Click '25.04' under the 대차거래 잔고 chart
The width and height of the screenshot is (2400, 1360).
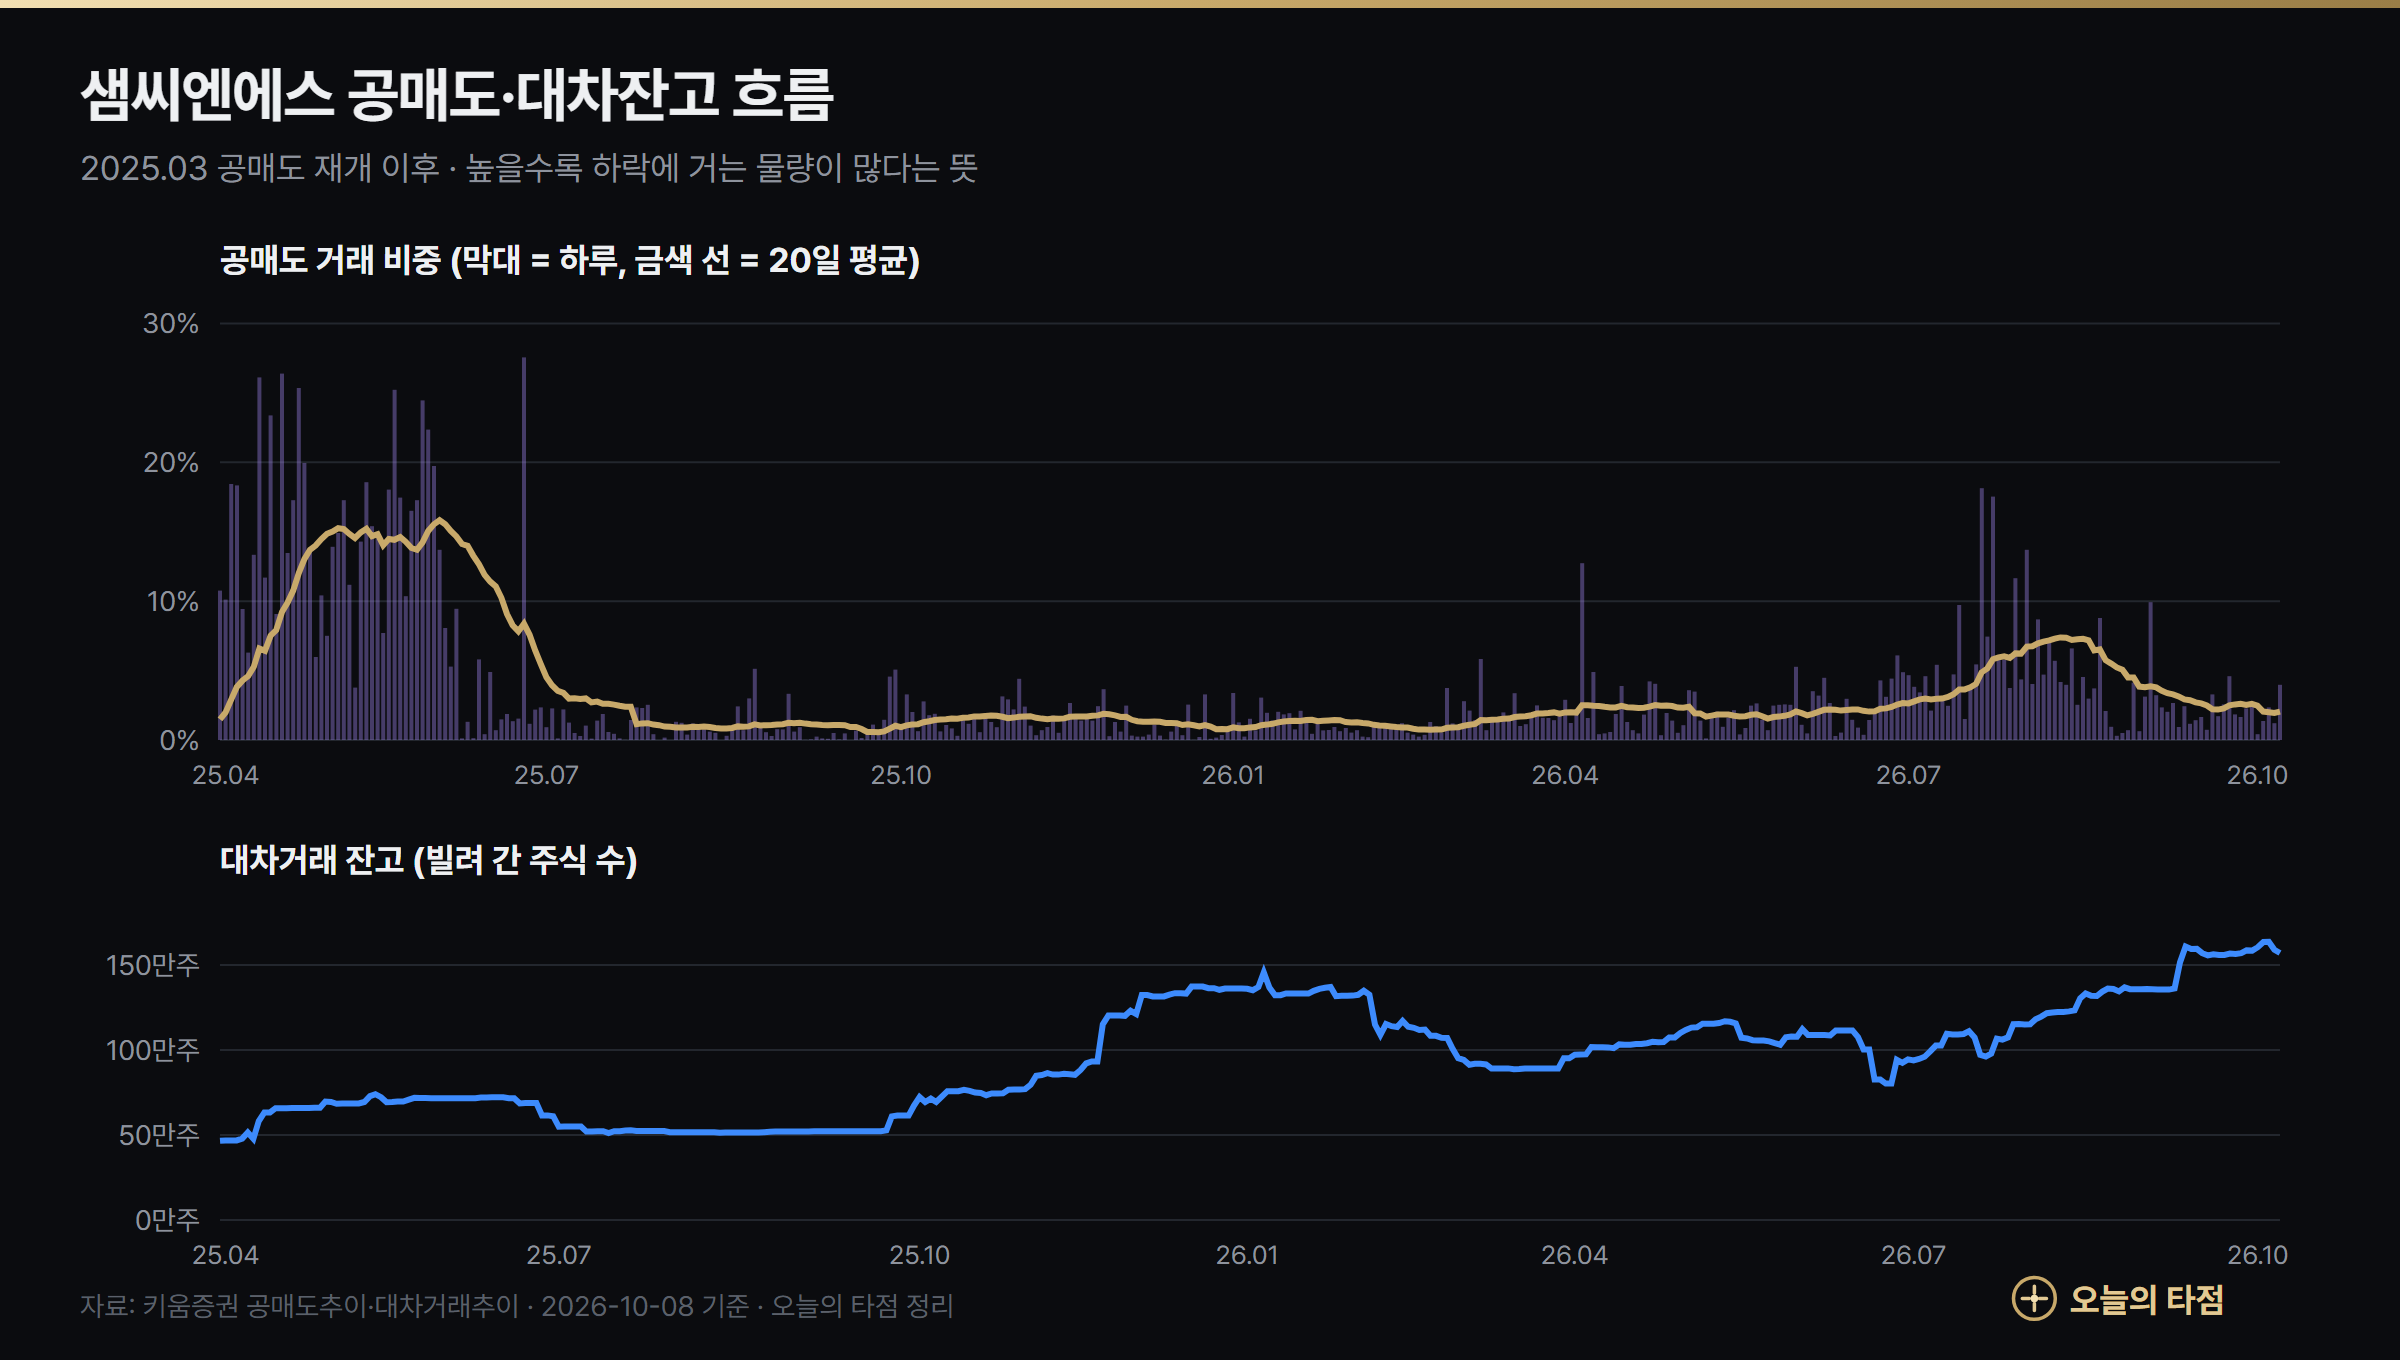[x=225, y=1255]
